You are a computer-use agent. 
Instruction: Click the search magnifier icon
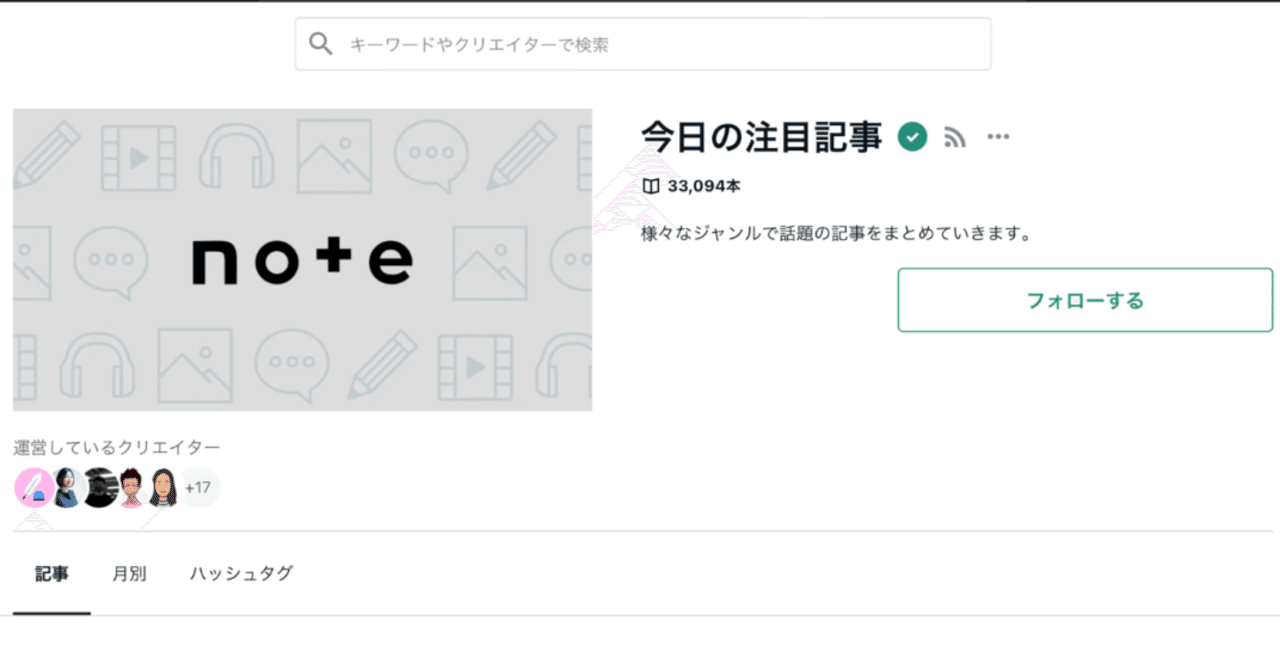[320, 43]
